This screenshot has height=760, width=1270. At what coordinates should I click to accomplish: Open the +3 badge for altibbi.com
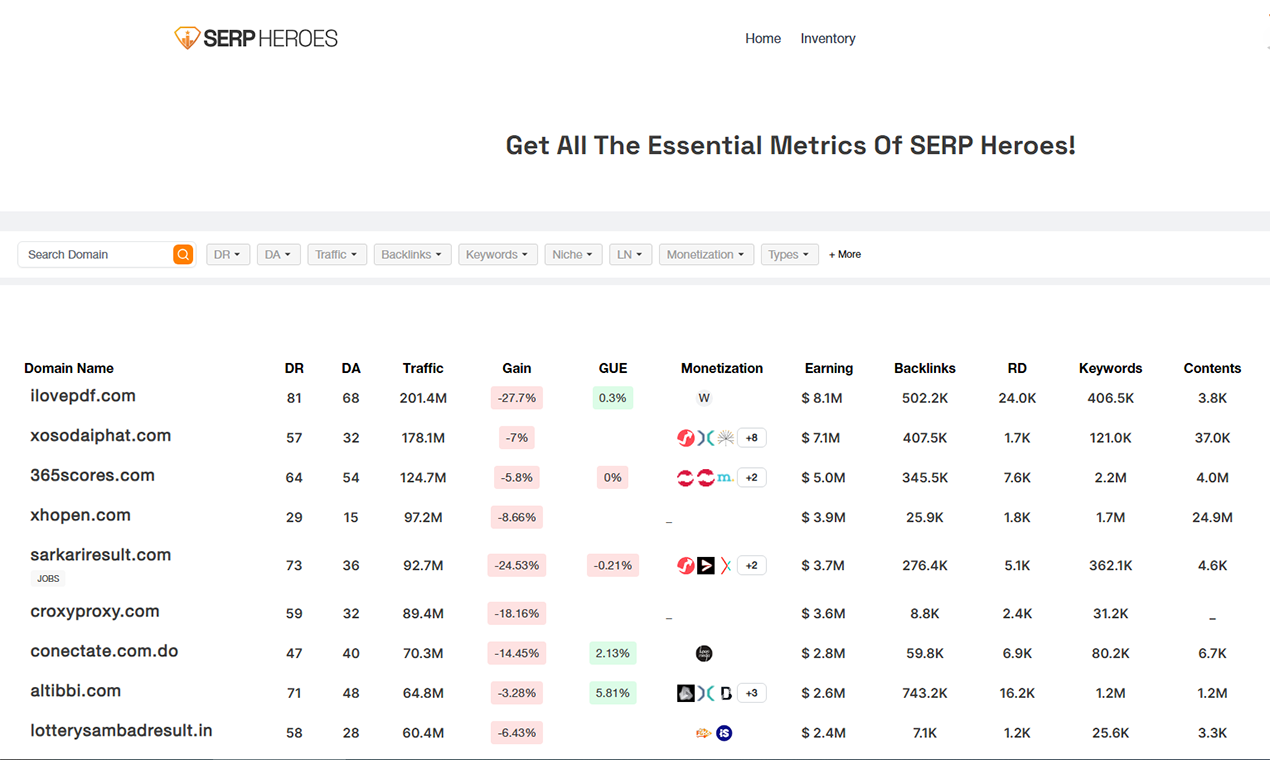pyautogui.click(x=752, y=693)
